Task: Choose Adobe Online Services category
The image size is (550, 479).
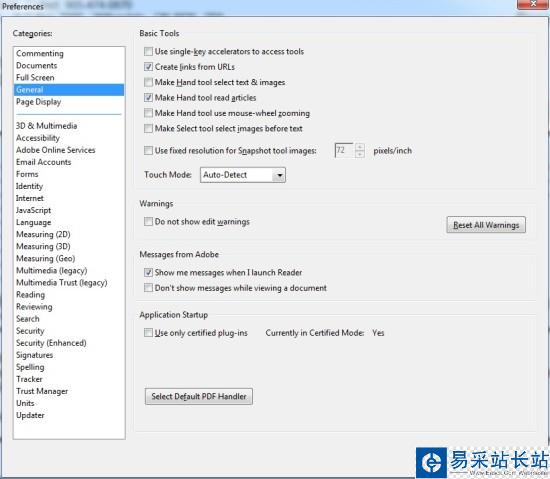Action: [69, 150]
